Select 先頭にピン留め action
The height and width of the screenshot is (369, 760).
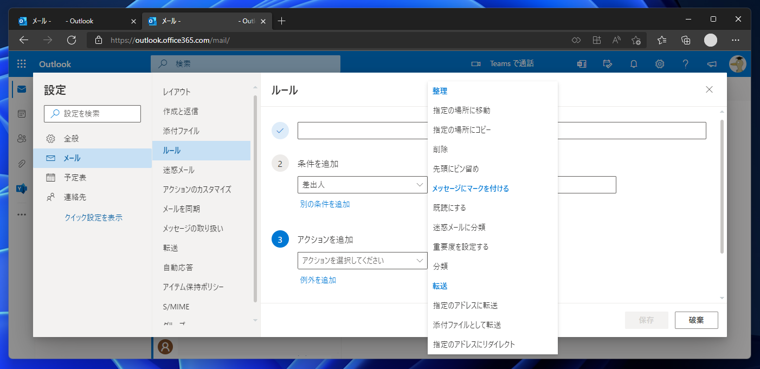coord(492,169)
